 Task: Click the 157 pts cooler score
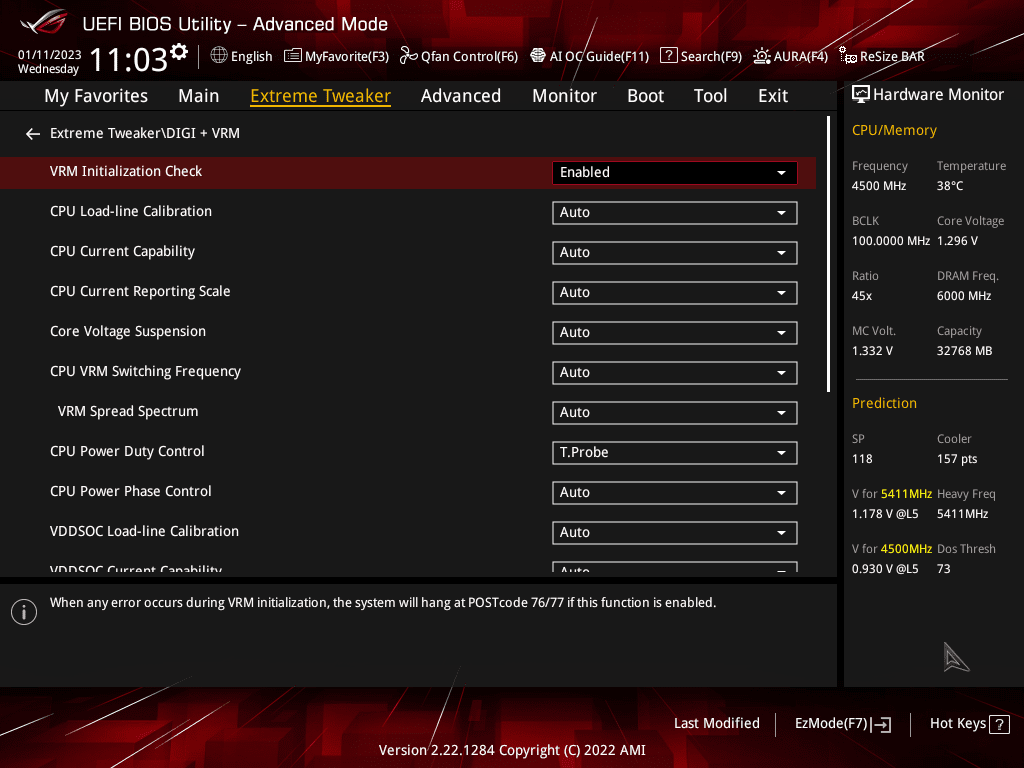tap(957, 459)
